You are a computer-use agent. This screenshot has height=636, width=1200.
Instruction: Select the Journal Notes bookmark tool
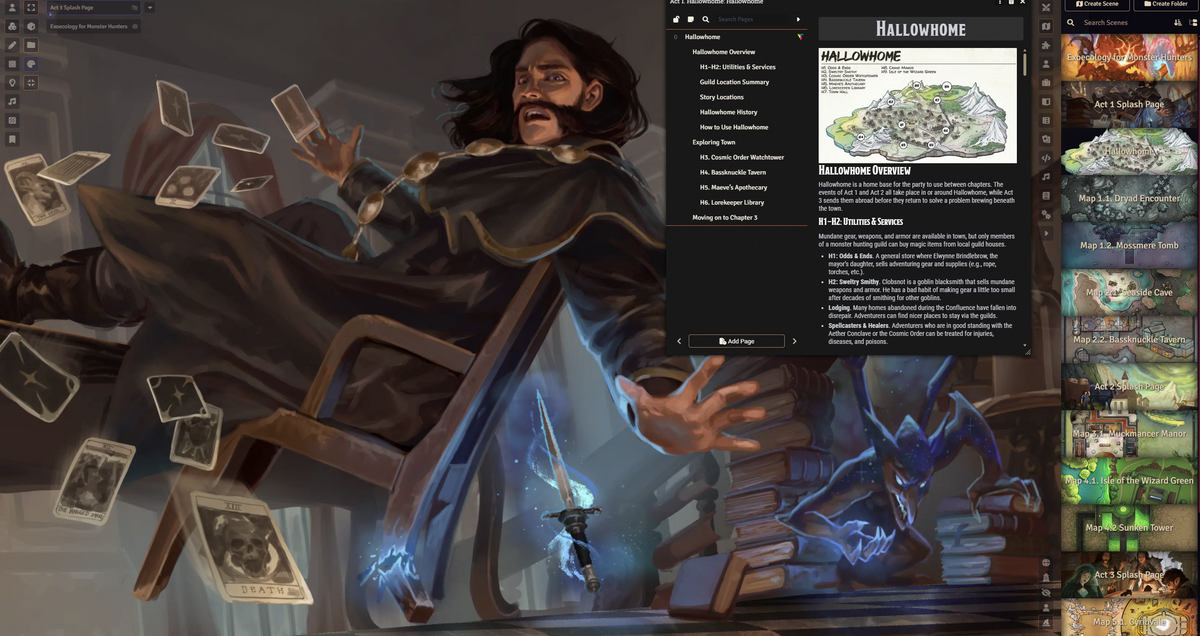tap(12, 139)
